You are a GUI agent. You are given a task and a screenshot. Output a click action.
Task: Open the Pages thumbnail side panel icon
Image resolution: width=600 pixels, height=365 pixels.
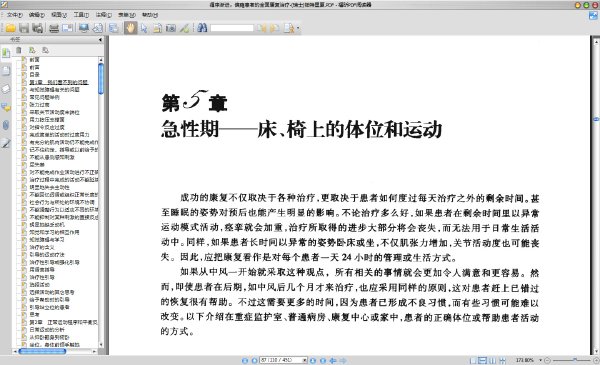pos(6,71)
